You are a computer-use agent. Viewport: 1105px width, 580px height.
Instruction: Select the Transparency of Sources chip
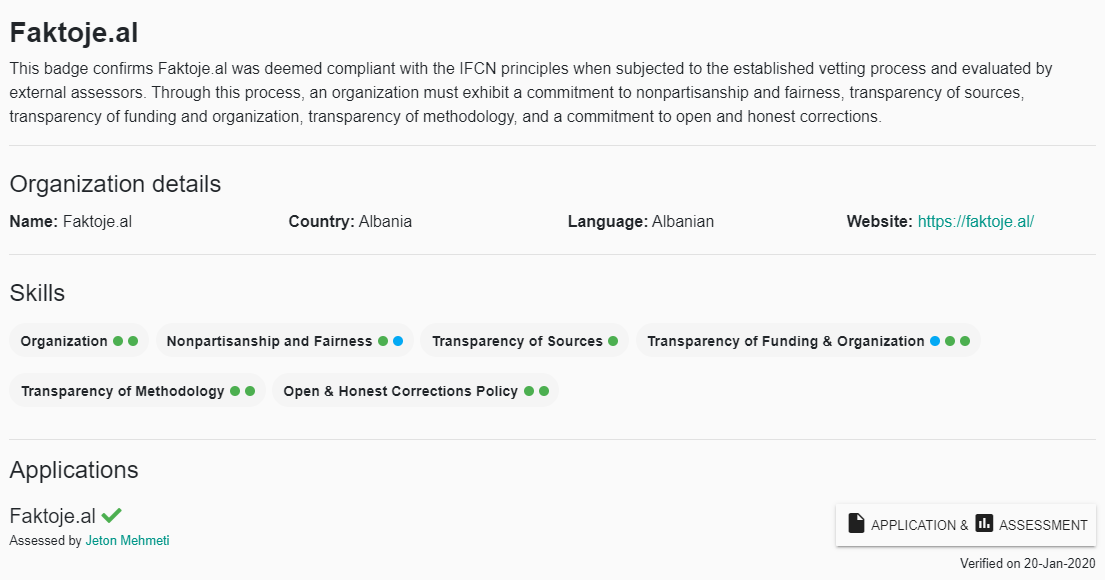(x=524, y=341)
